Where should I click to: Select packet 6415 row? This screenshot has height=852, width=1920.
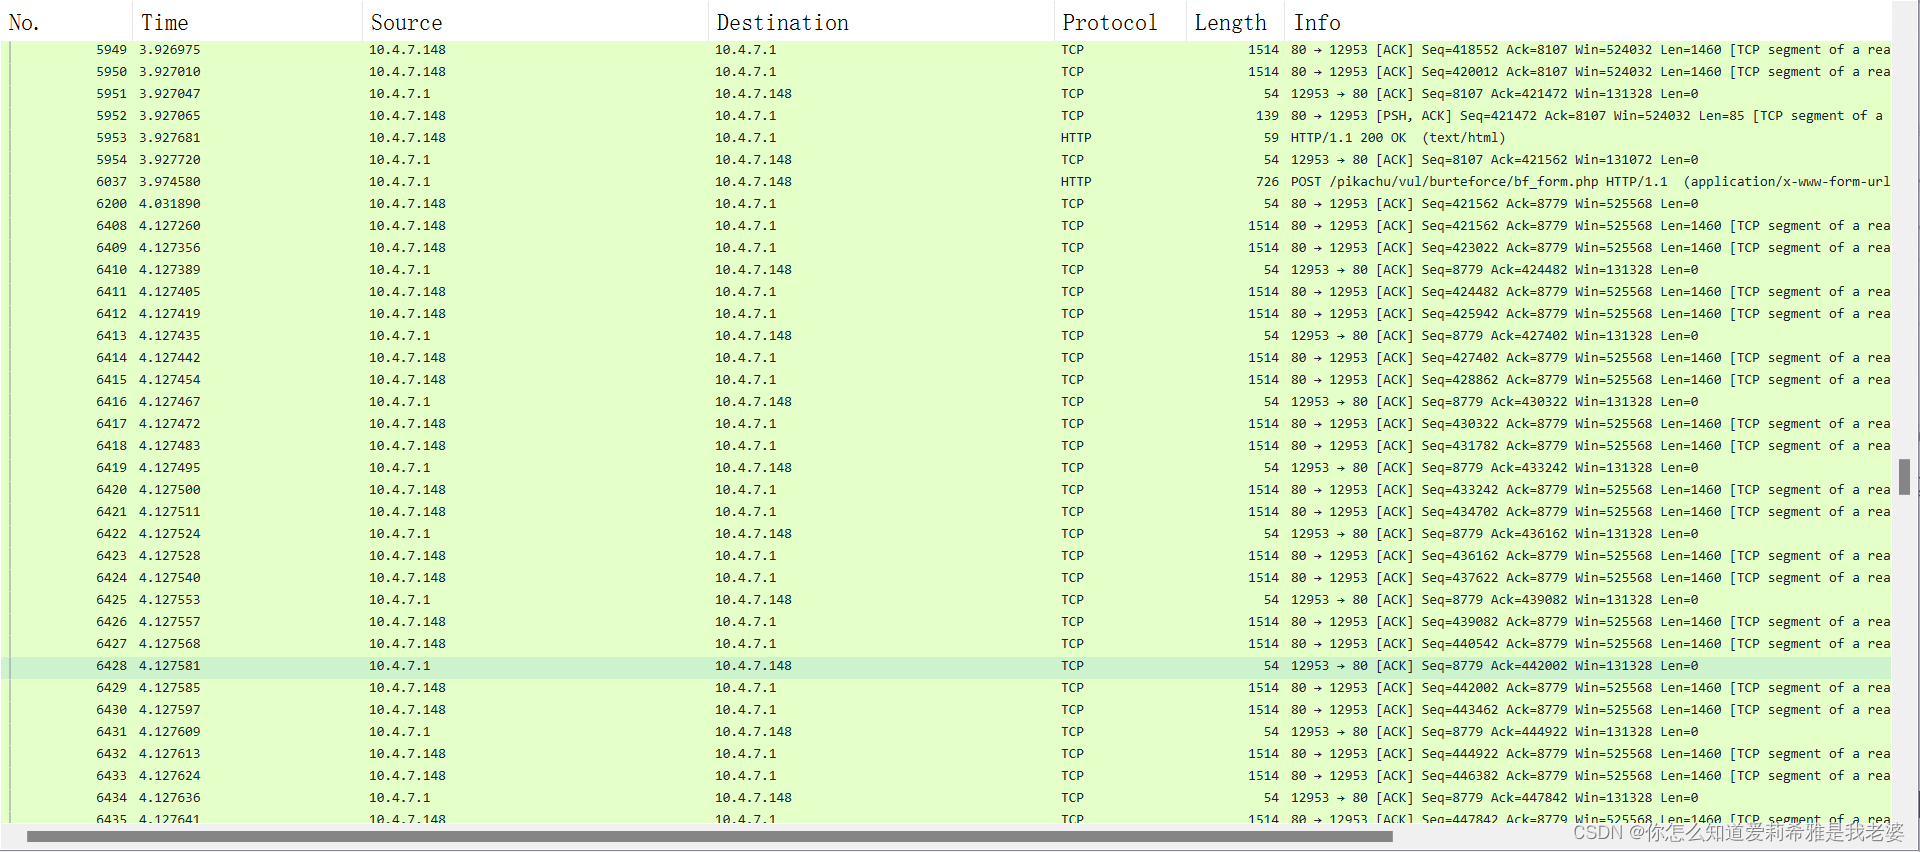tap(945, 380)
